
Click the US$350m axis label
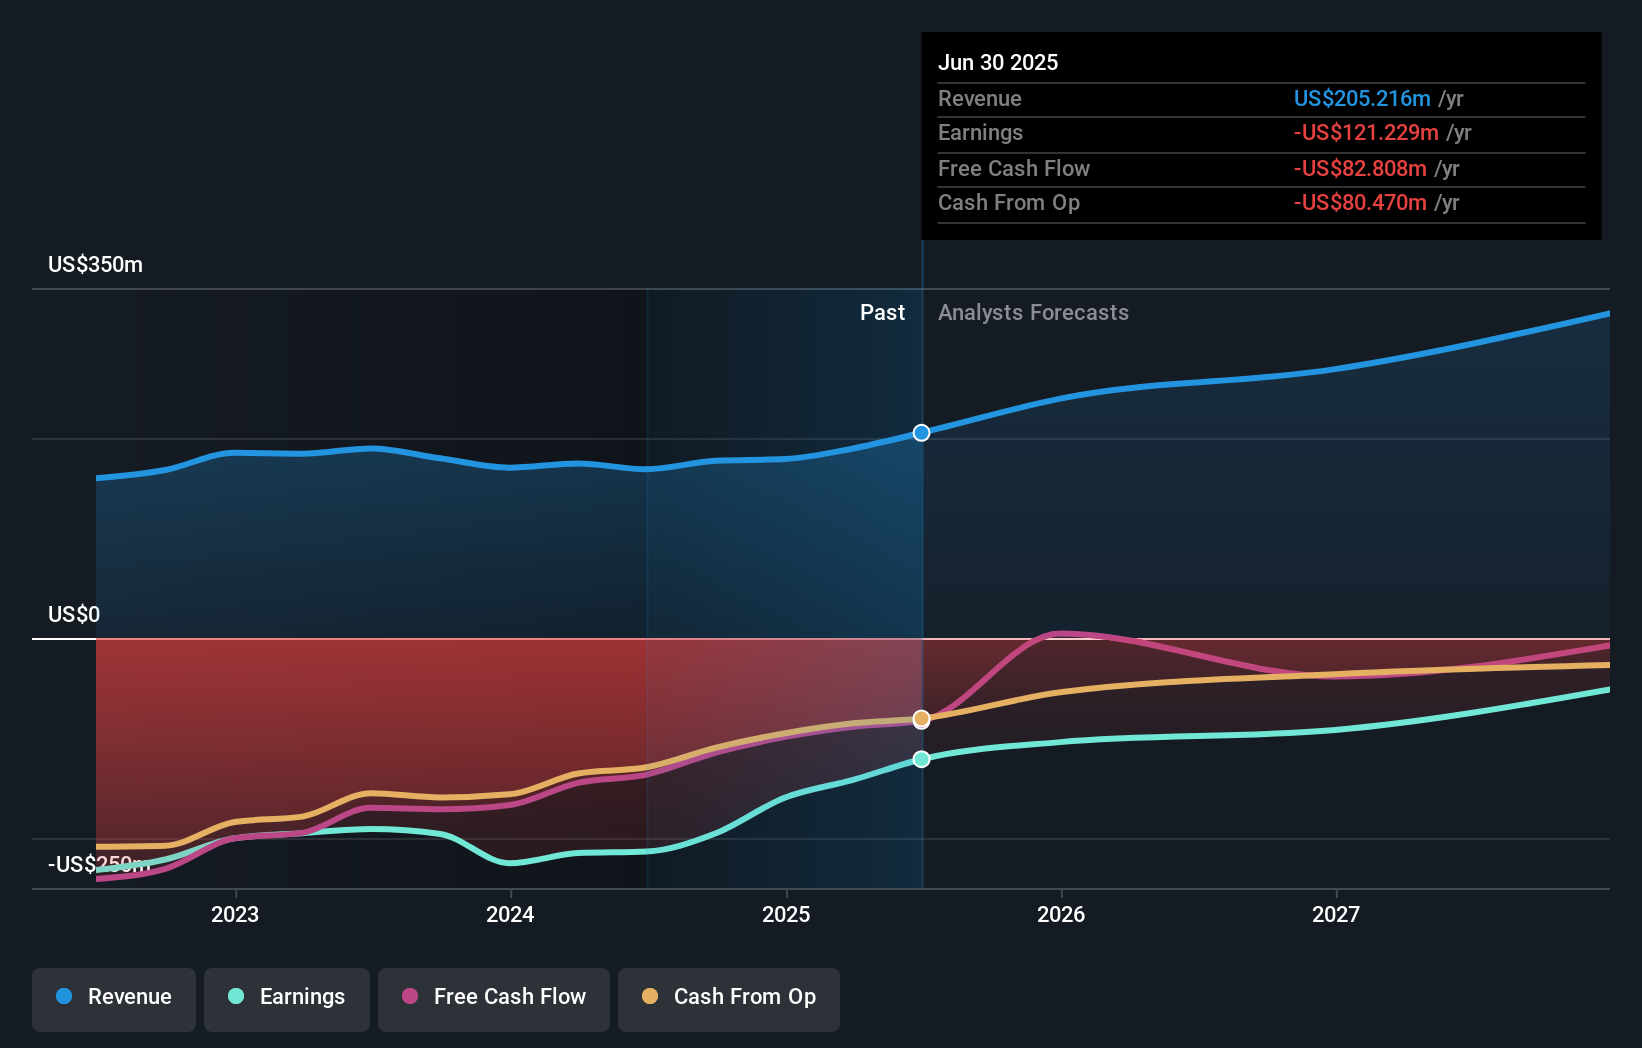[94, 264]
